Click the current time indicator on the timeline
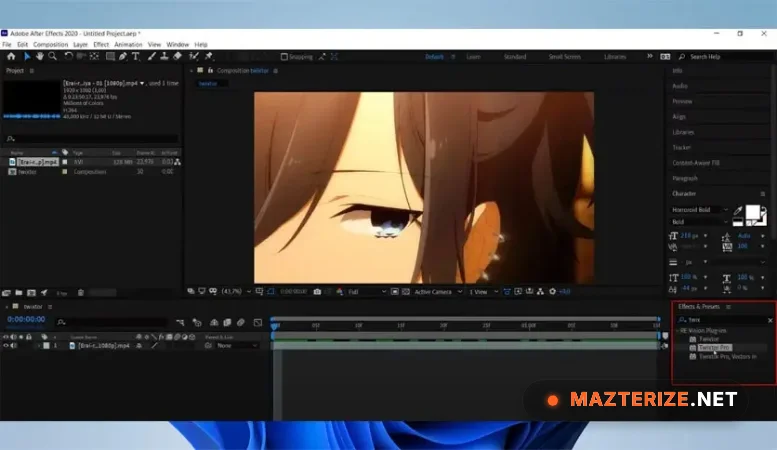The width and height of the screenshot is (777, 450). [x=274, y=325]
